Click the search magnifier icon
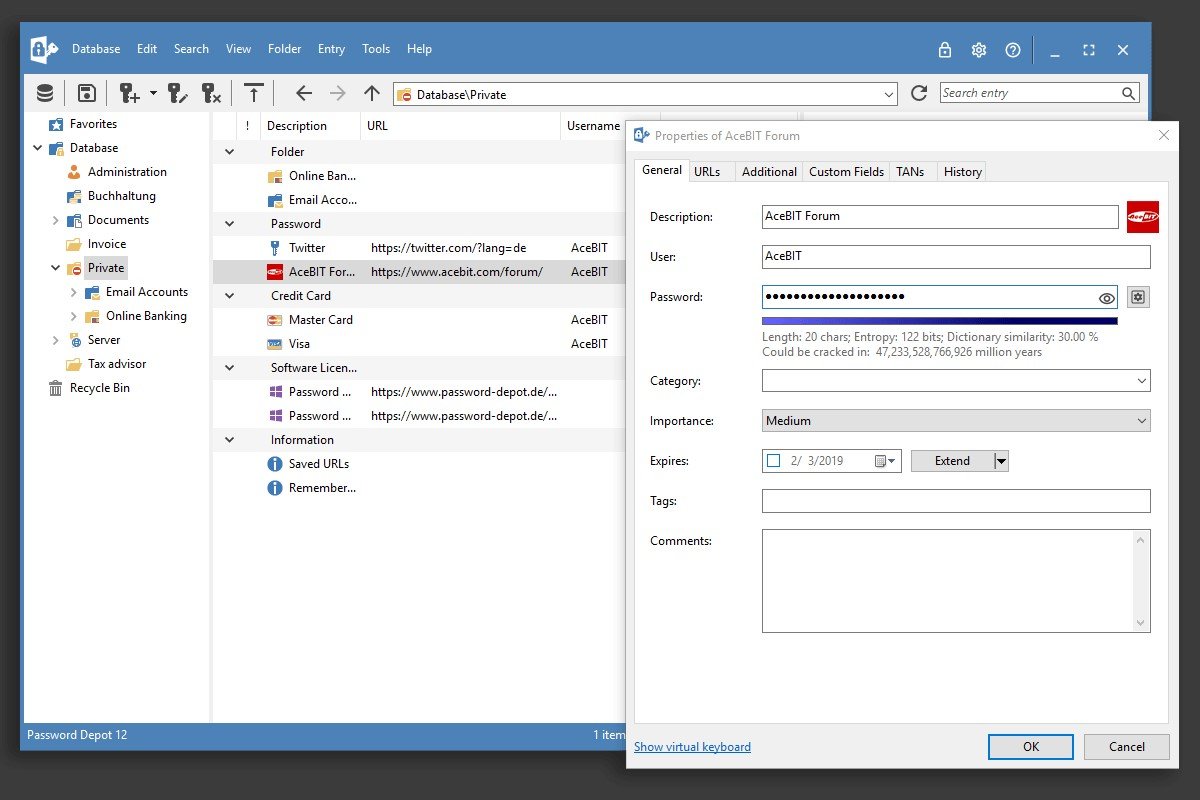1200x800 pixels. tap(1129, 93)
